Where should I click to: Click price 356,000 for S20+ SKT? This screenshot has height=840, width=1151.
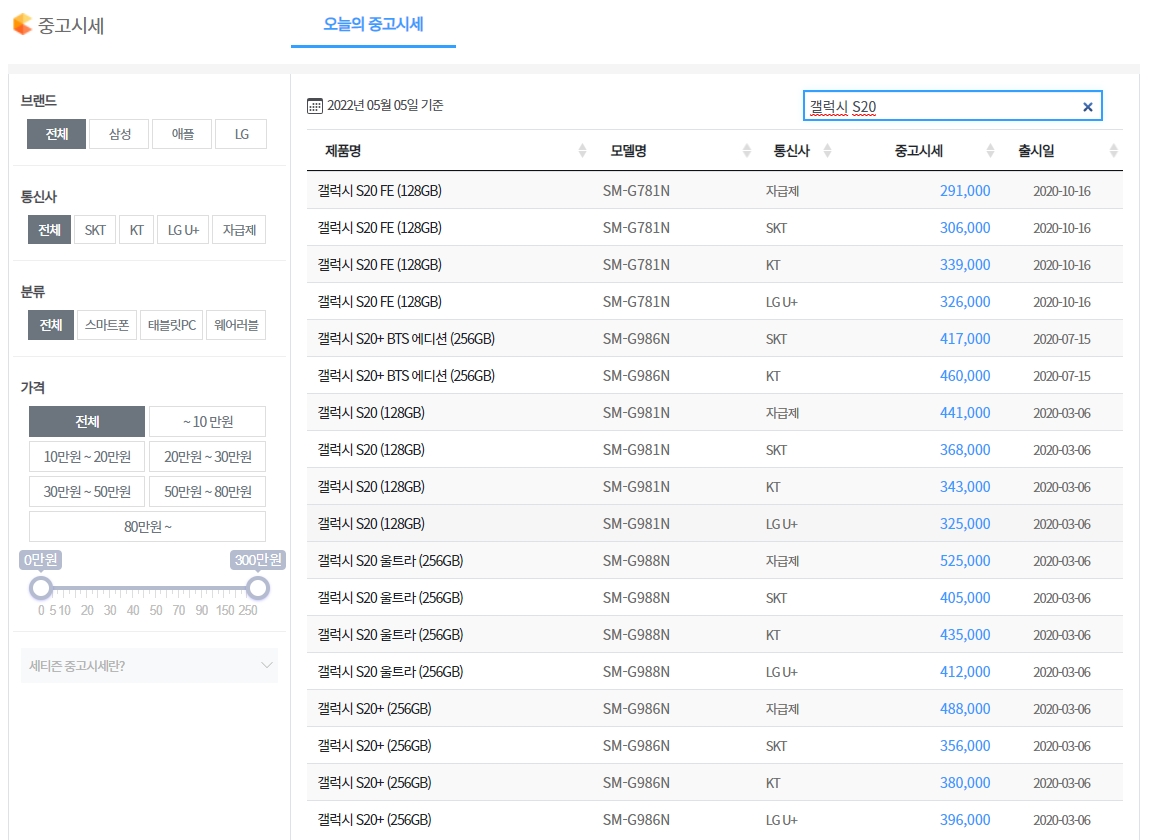pyautogui.click(x=965, y=746)
